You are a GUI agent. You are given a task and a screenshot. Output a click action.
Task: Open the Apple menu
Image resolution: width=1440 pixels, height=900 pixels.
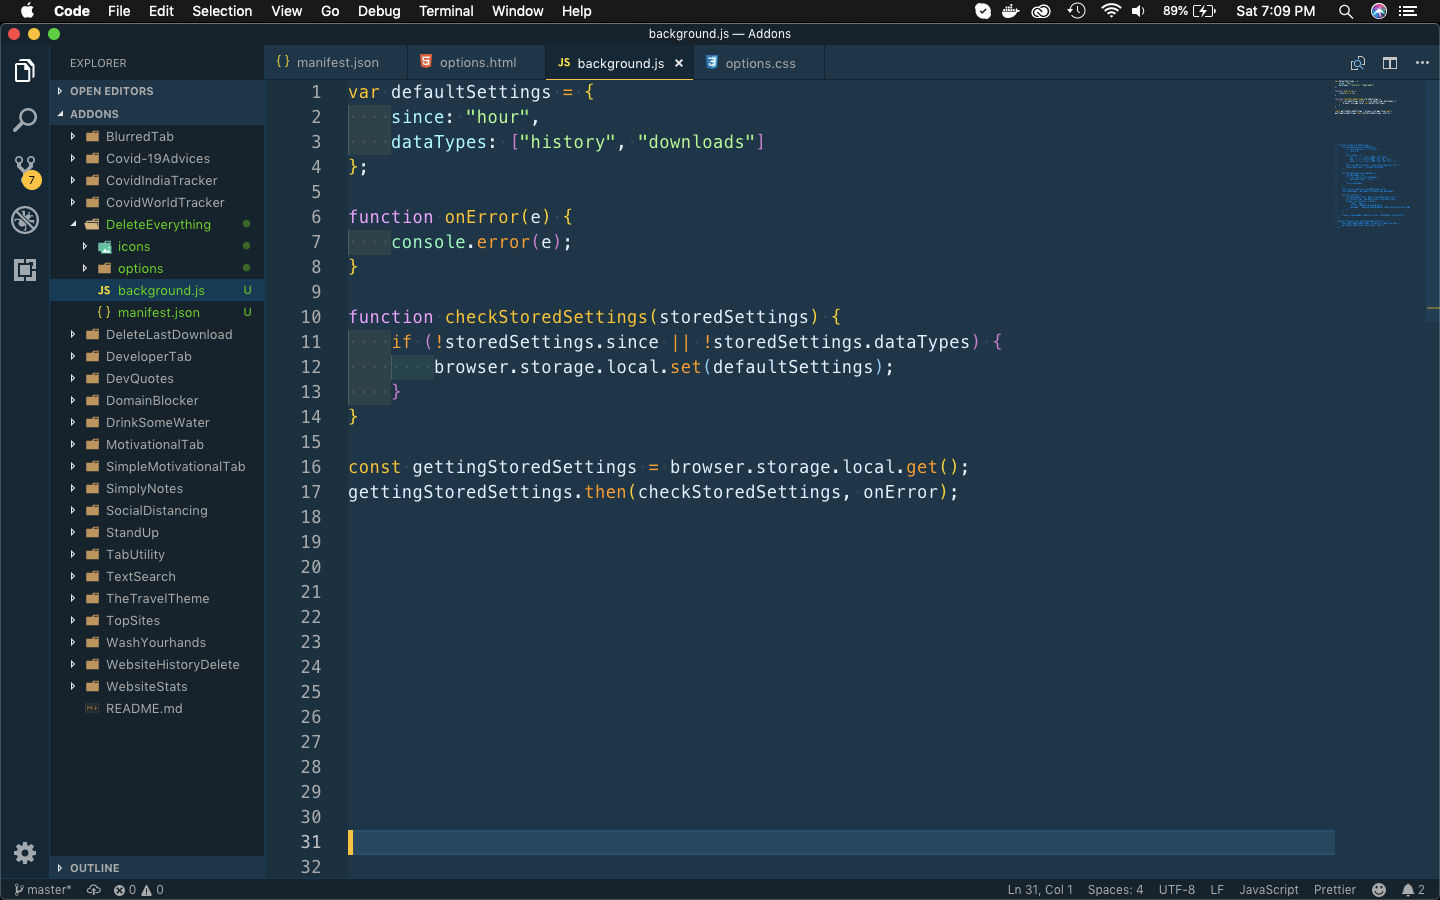(x=27, y=11)
